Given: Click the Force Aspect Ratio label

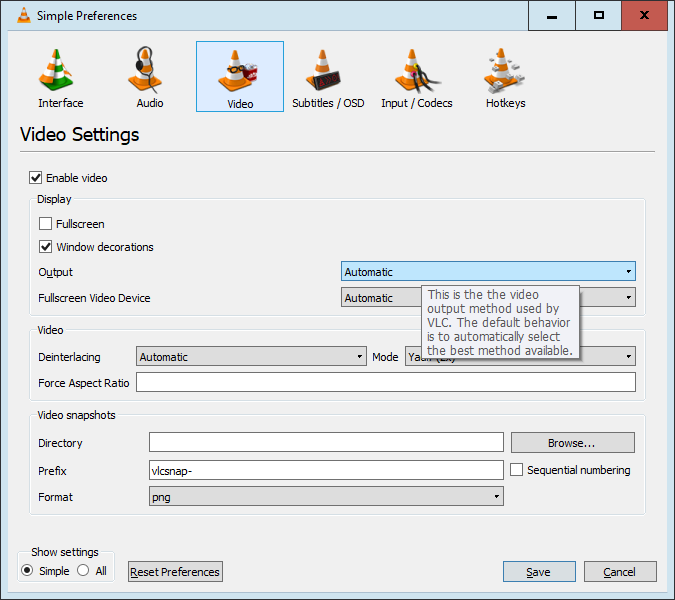Looking at the screenshot, I should coord(84,383).
